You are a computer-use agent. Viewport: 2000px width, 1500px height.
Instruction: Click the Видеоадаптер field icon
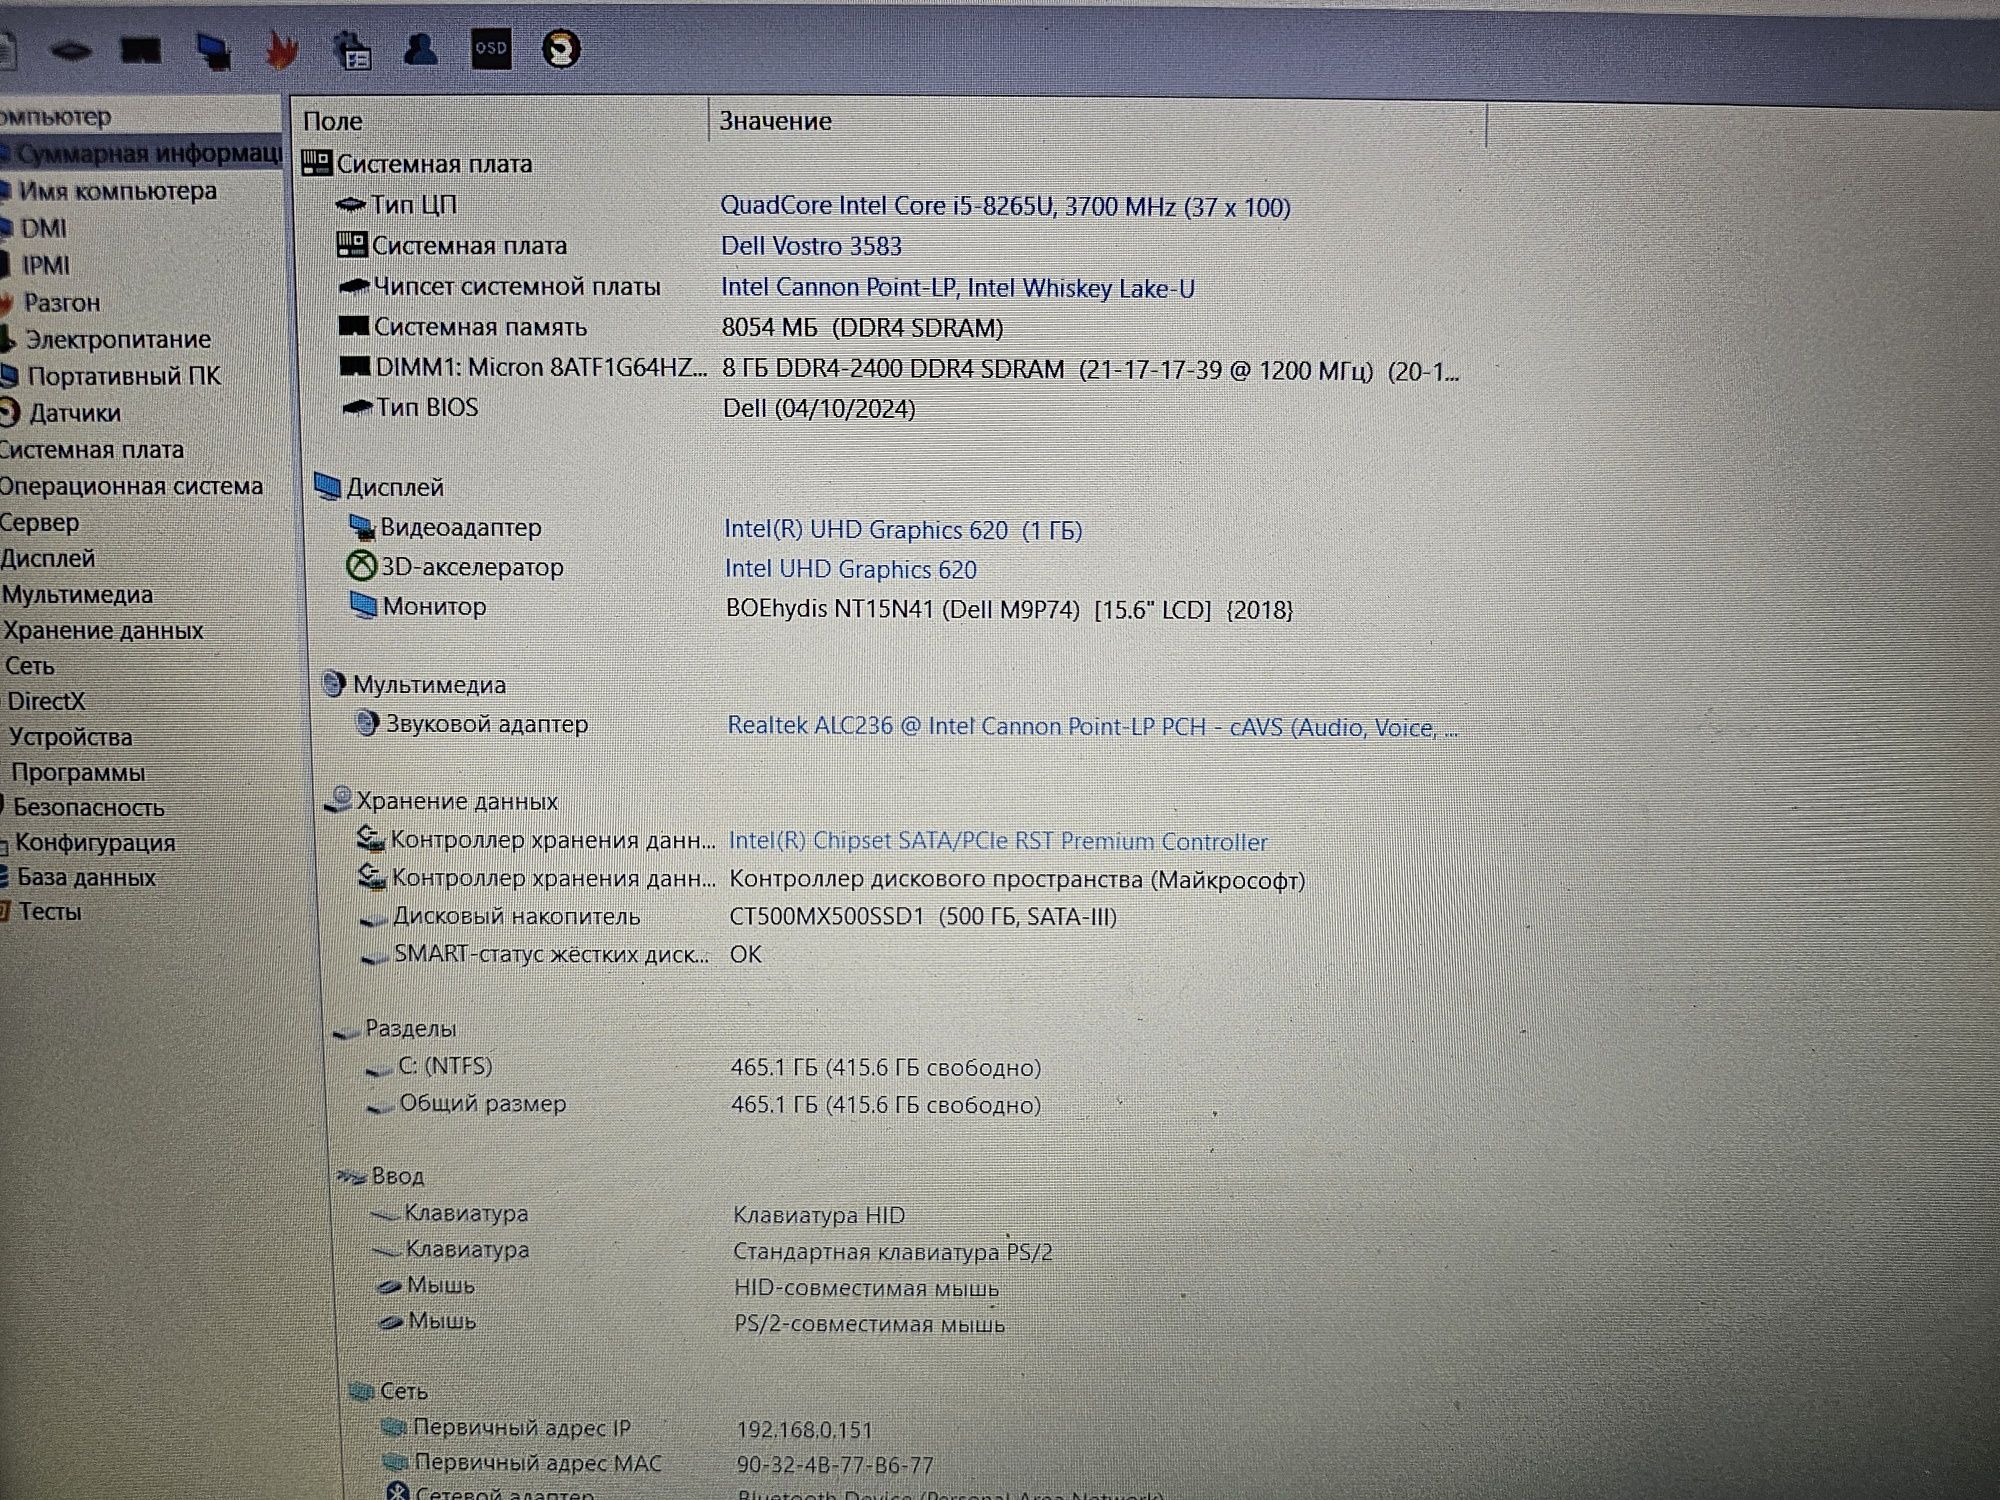click(x=361, y=527)
